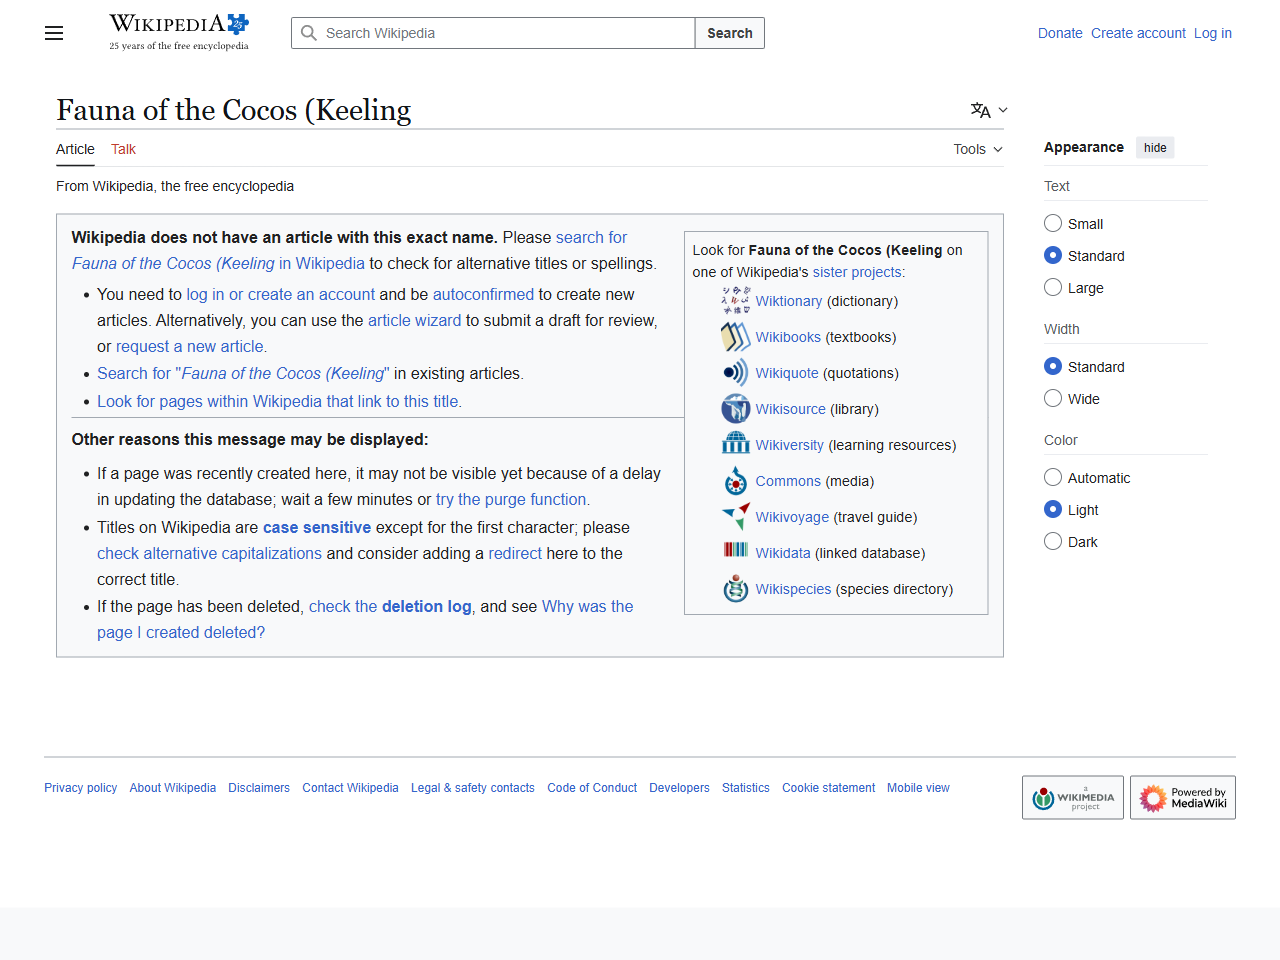Click the Wikisource logo icon

[x=736, y=409]
